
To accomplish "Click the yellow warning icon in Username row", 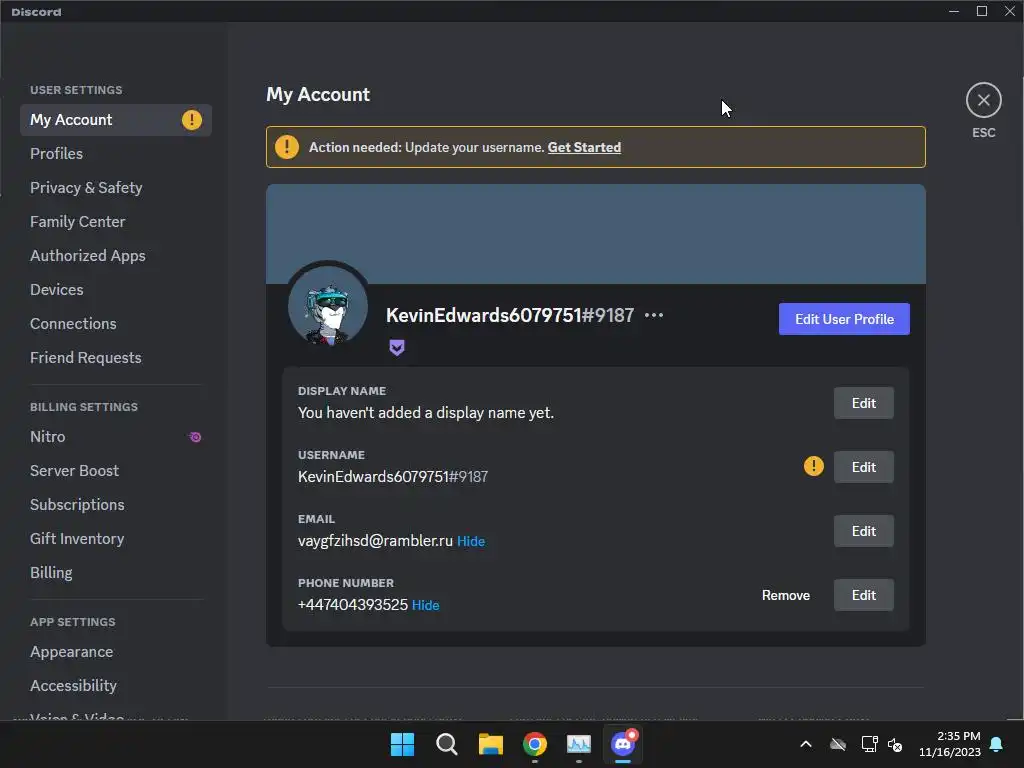I will click(x=813, y=466).
